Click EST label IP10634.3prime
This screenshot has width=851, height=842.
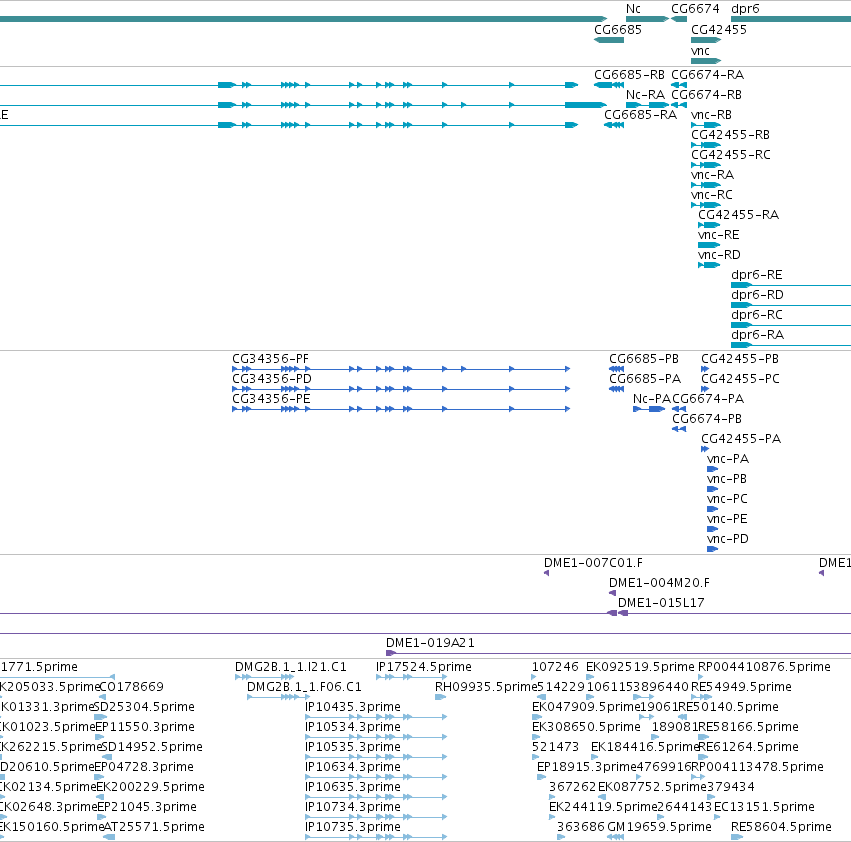(353, 767)
